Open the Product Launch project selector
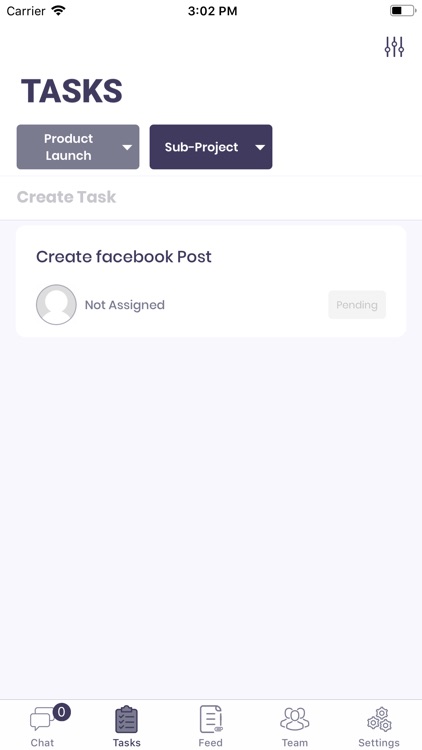The image size is (422, 750). [78, 147]
